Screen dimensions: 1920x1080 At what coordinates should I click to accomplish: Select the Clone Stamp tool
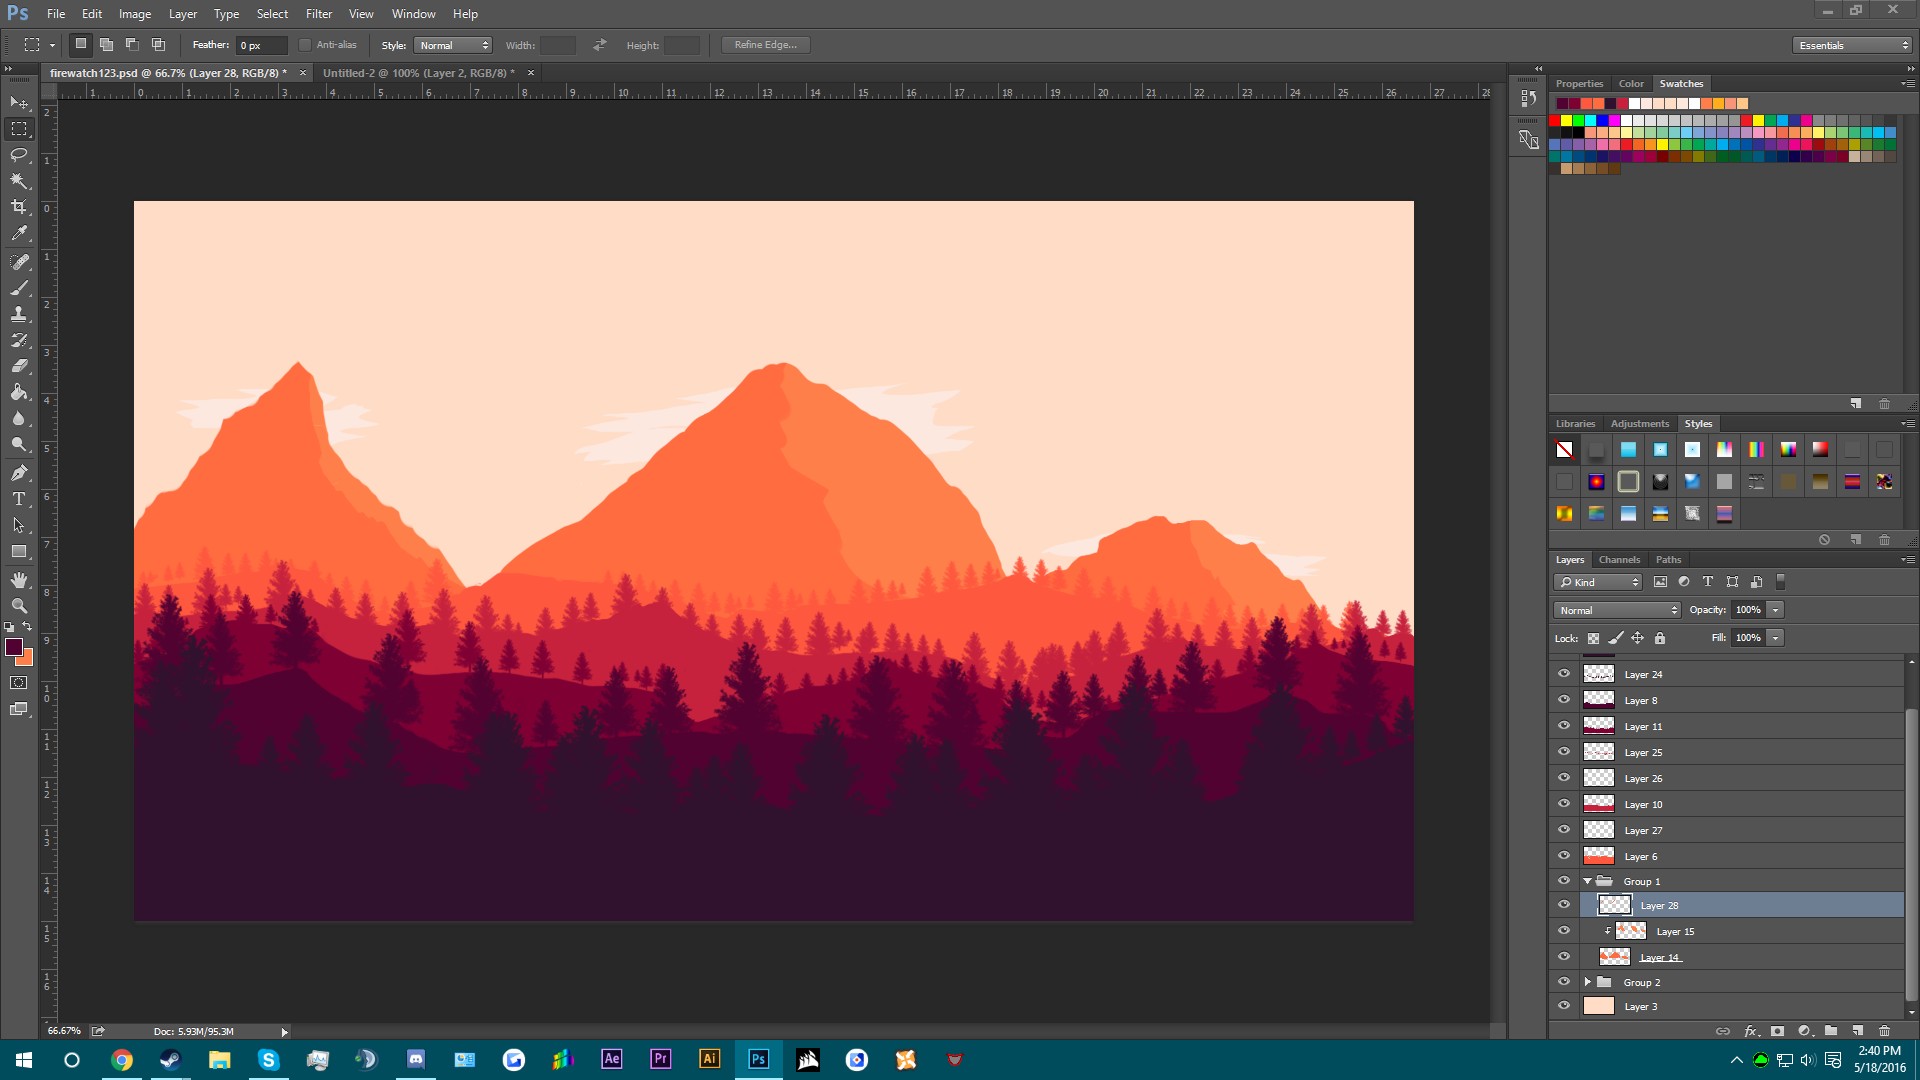[x=19, y=314]
